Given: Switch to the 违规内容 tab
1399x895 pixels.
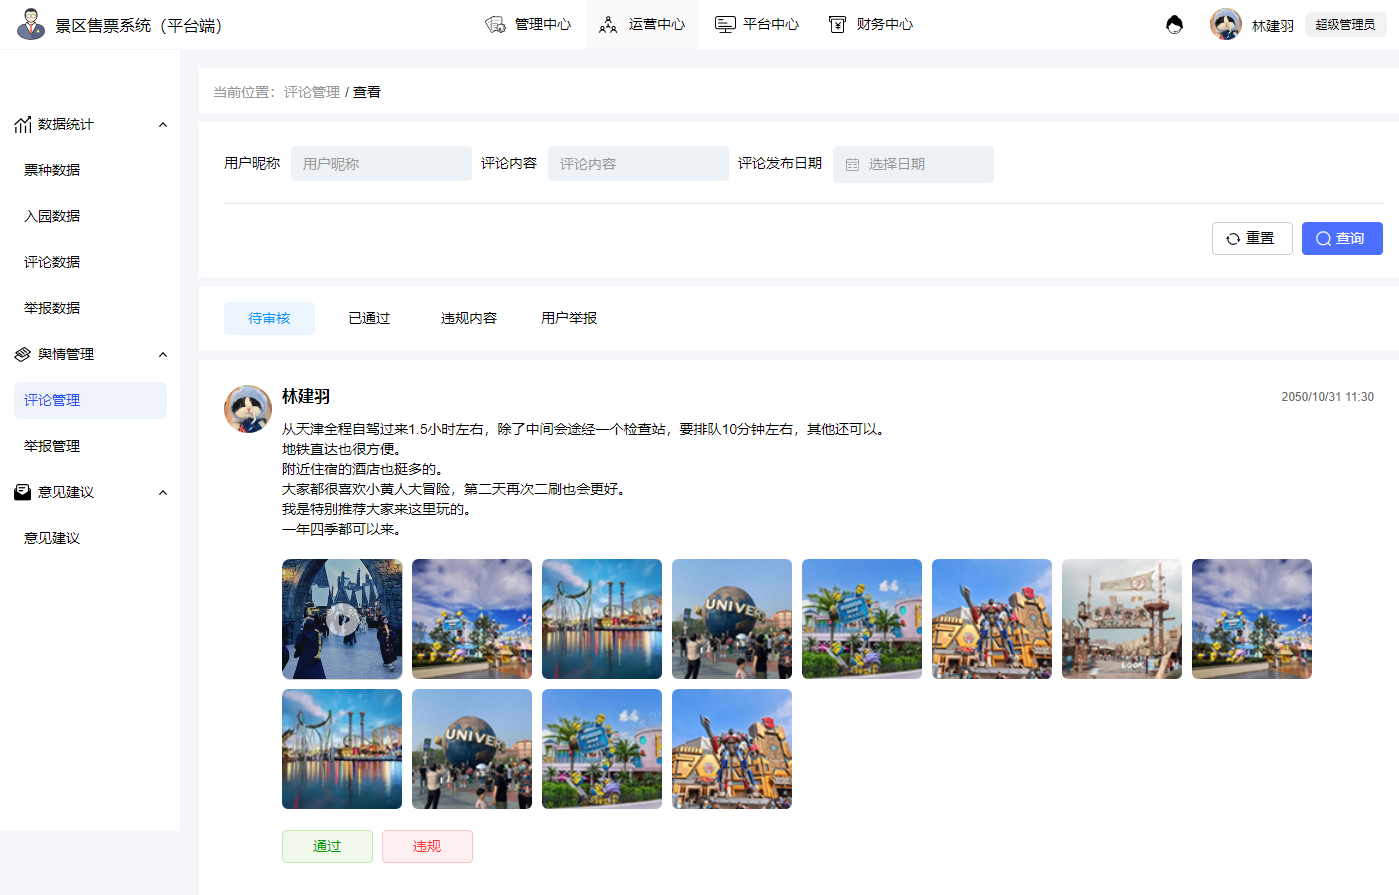Looking at the screenshot, I should tap(469, 318).
